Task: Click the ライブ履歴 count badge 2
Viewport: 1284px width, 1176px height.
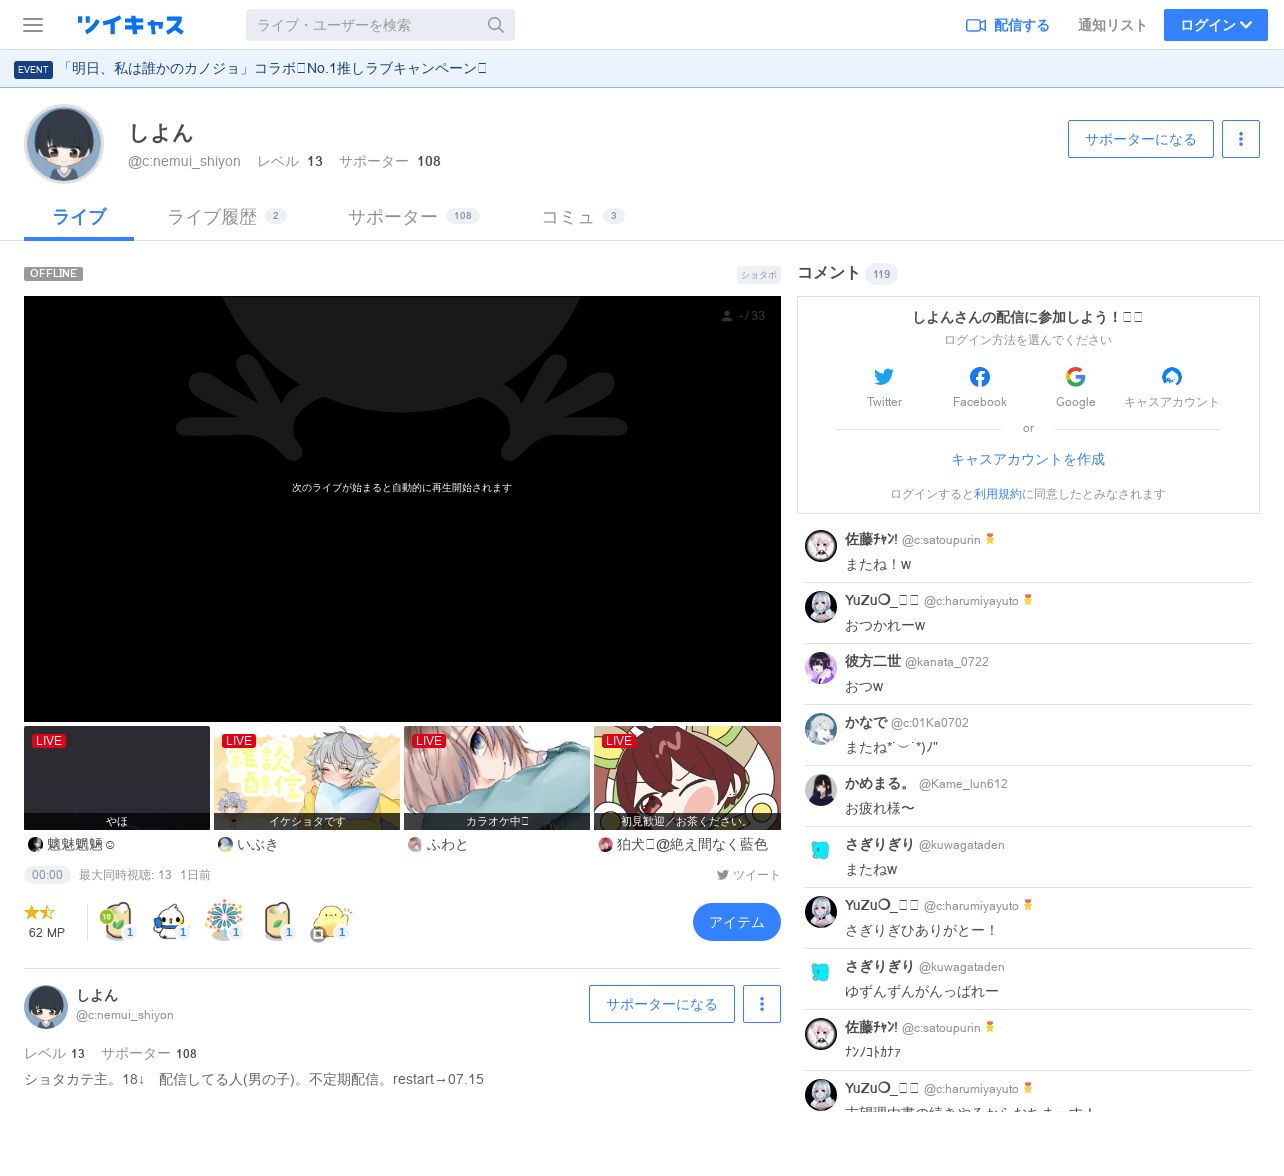Action: (x=276, y=216)
